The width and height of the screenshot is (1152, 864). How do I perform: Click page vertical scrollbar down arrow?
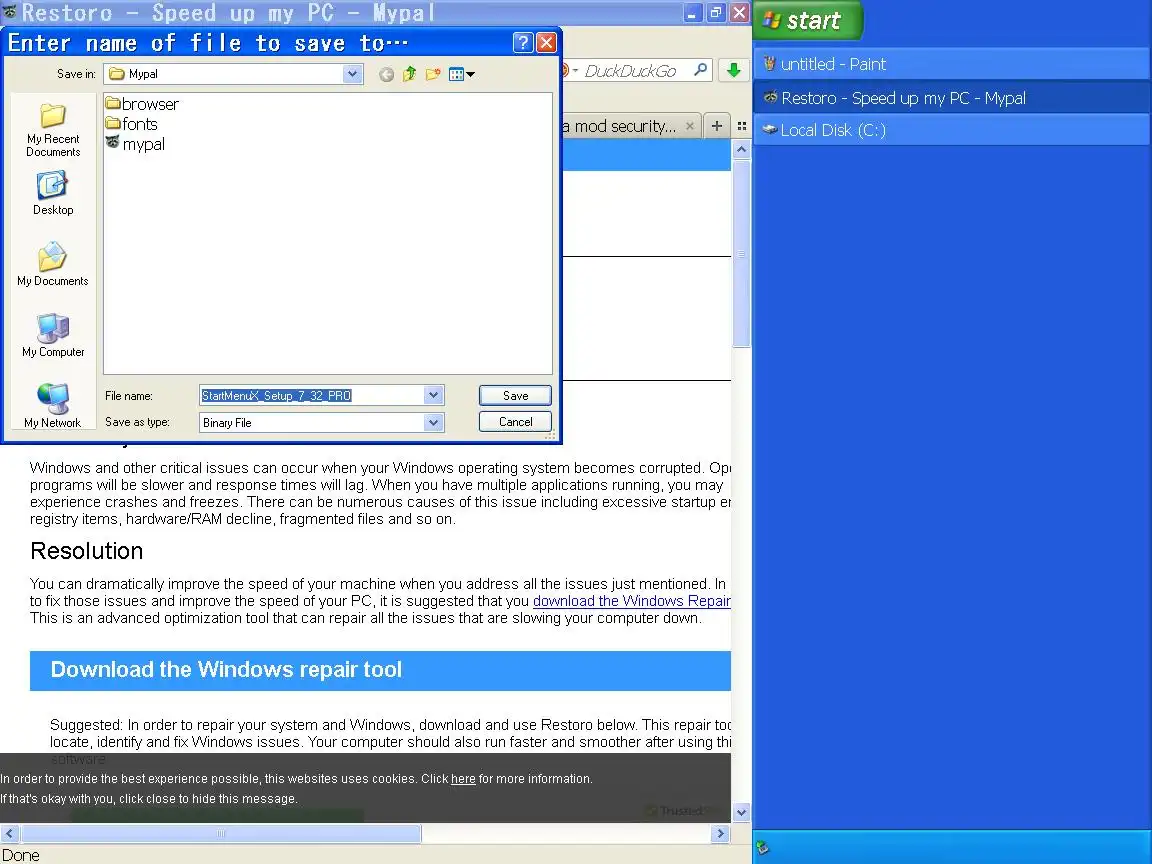(741, 813)
